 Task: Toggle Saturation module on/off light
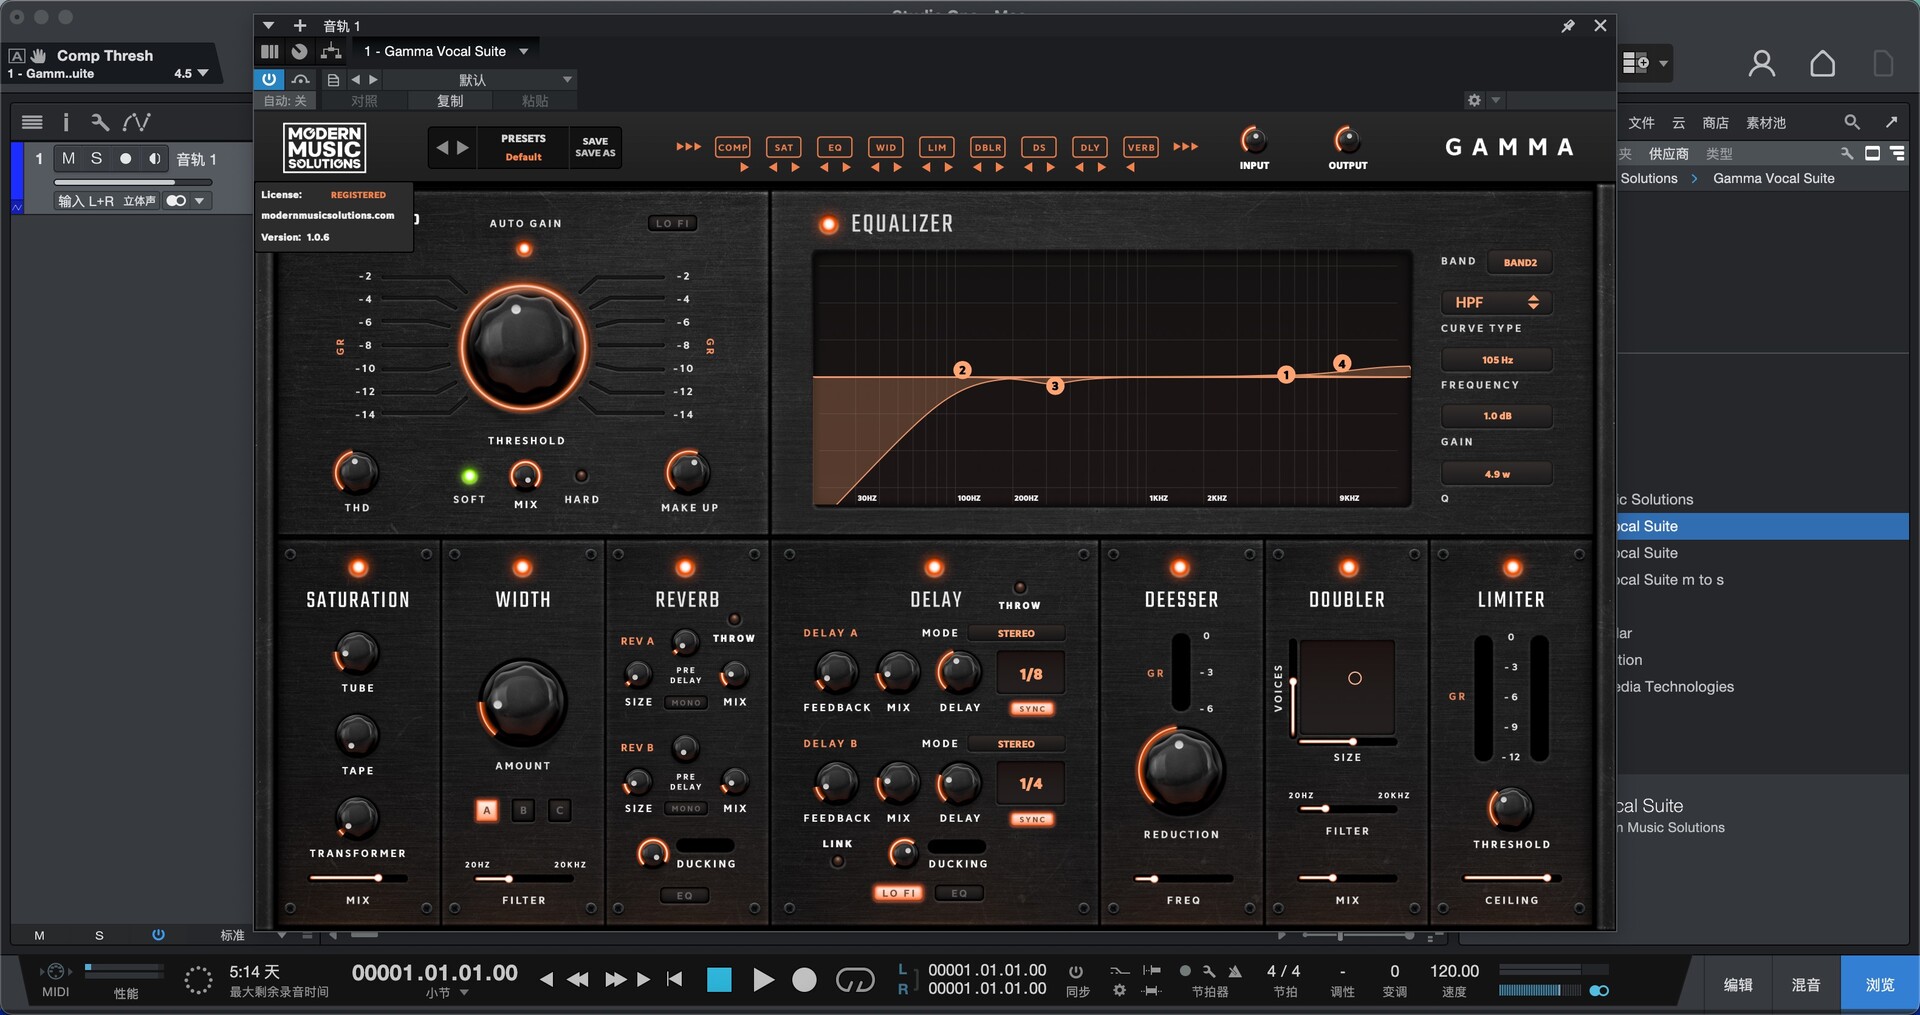point(358,568)
